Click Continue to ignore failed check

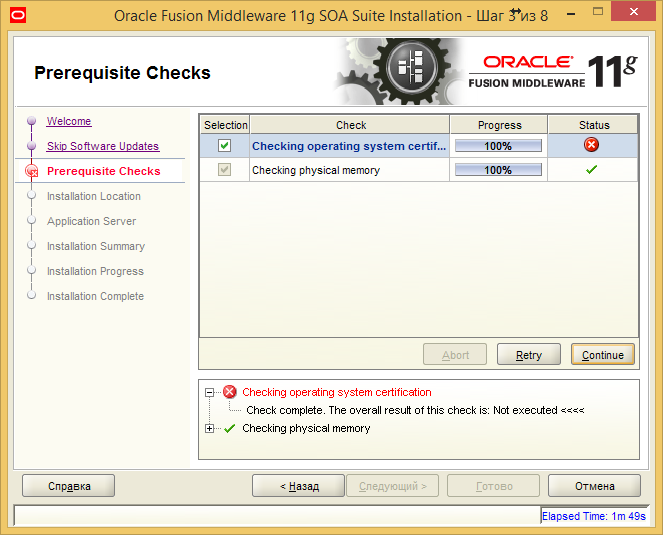tap(603, 354)
